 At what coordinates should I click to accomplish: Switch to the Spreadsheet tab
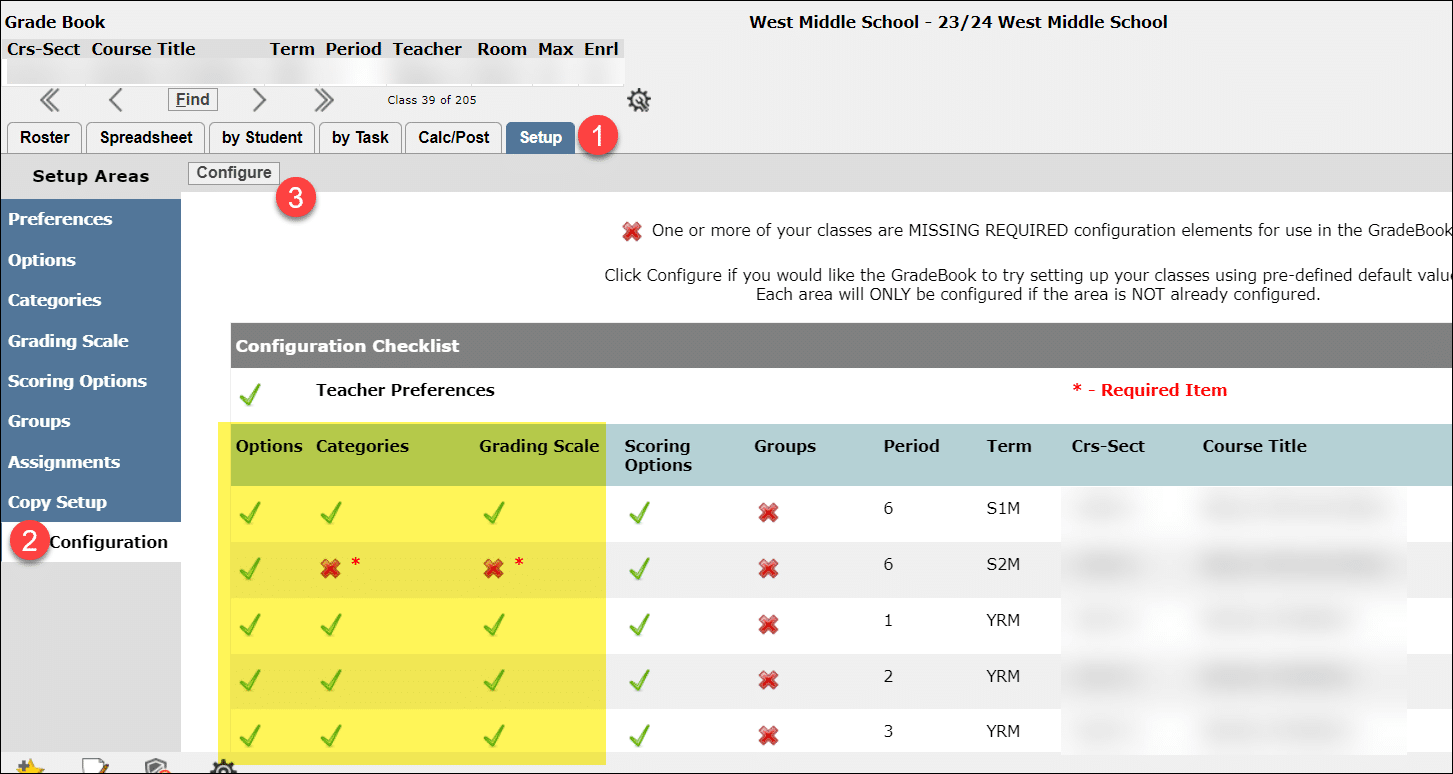(146, 138)
